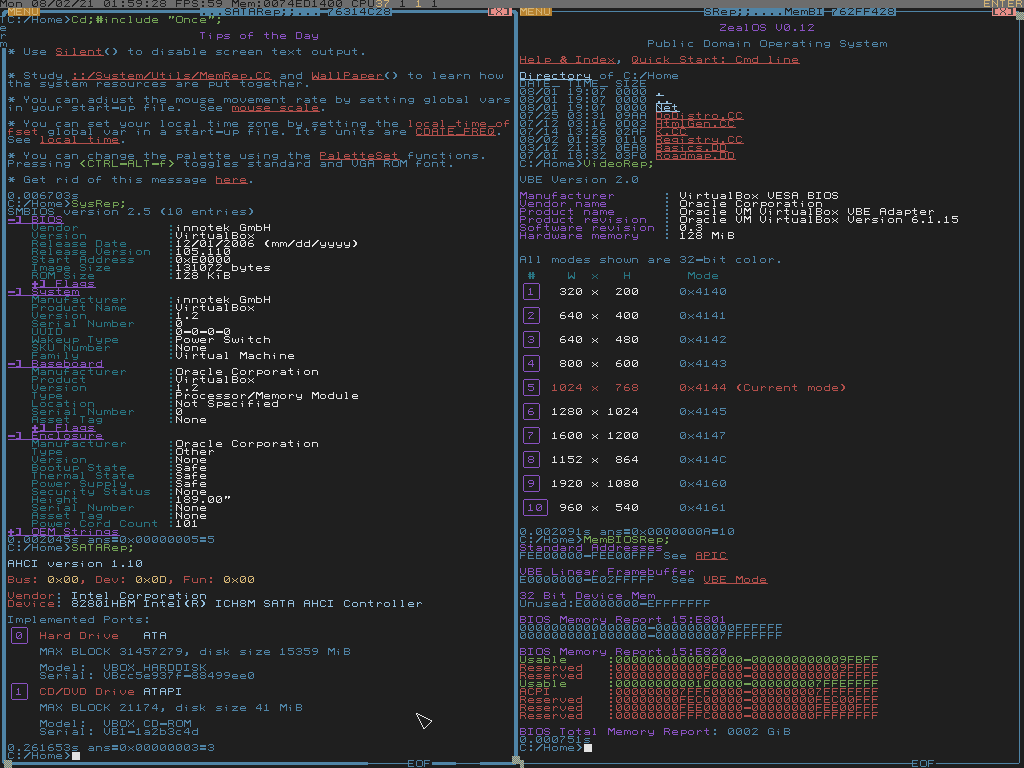Follow the local_time_offset link
The height and width of the screenshot is (768, 1024).
coord(458,123)
